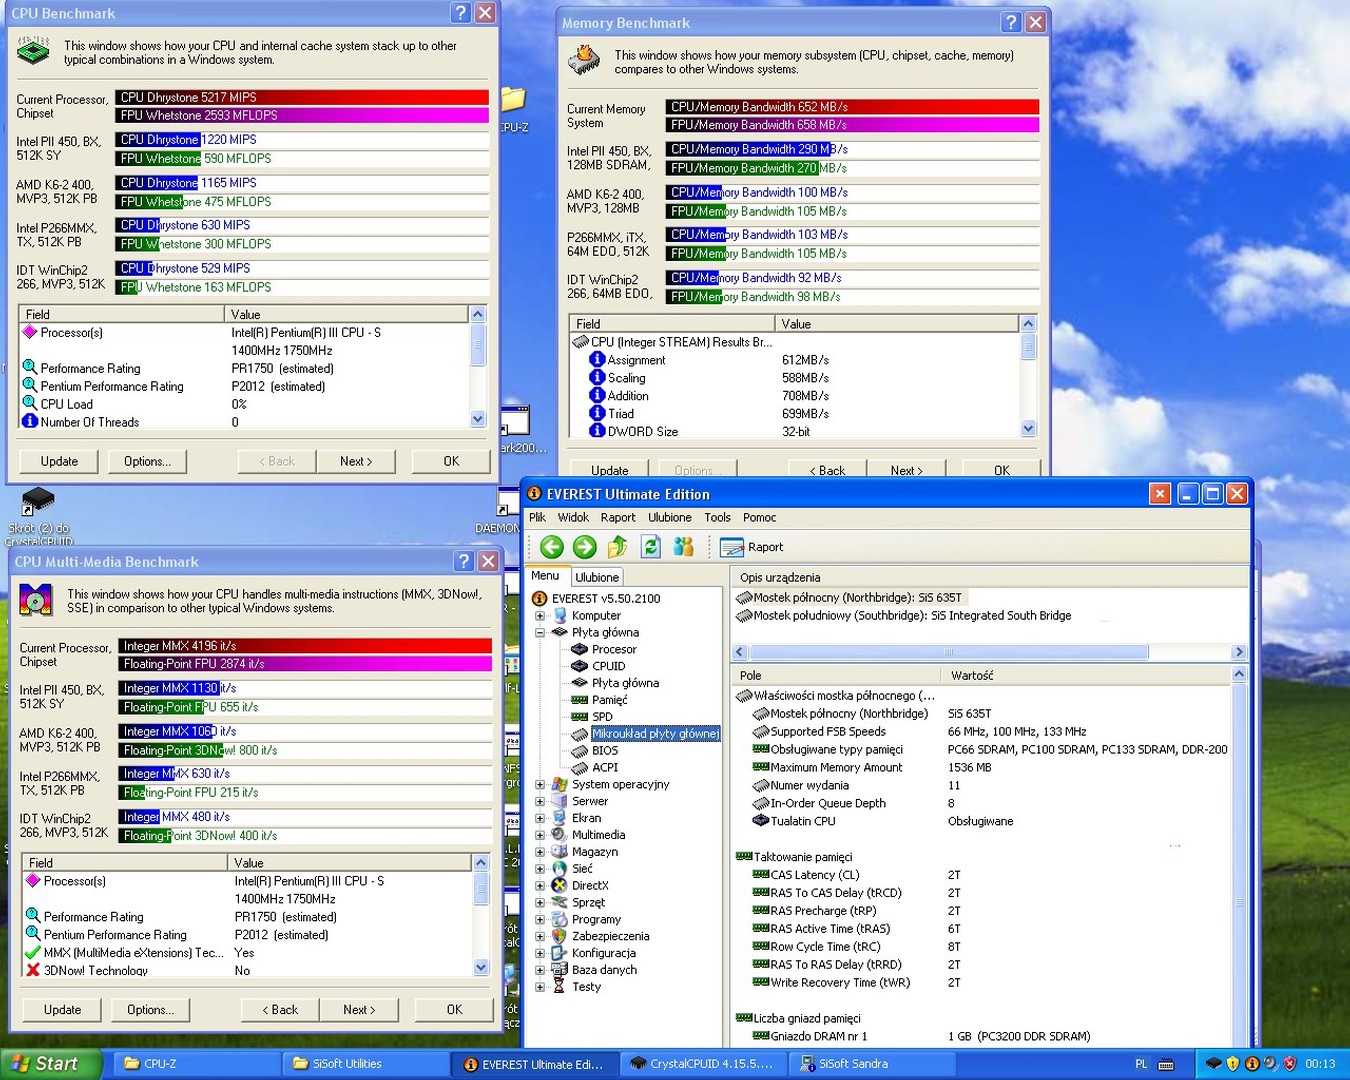Click the CPU Benchmark list scroll-down arrow
The height and width of the screenshot is (1080, 1350).
pos(478,420)
